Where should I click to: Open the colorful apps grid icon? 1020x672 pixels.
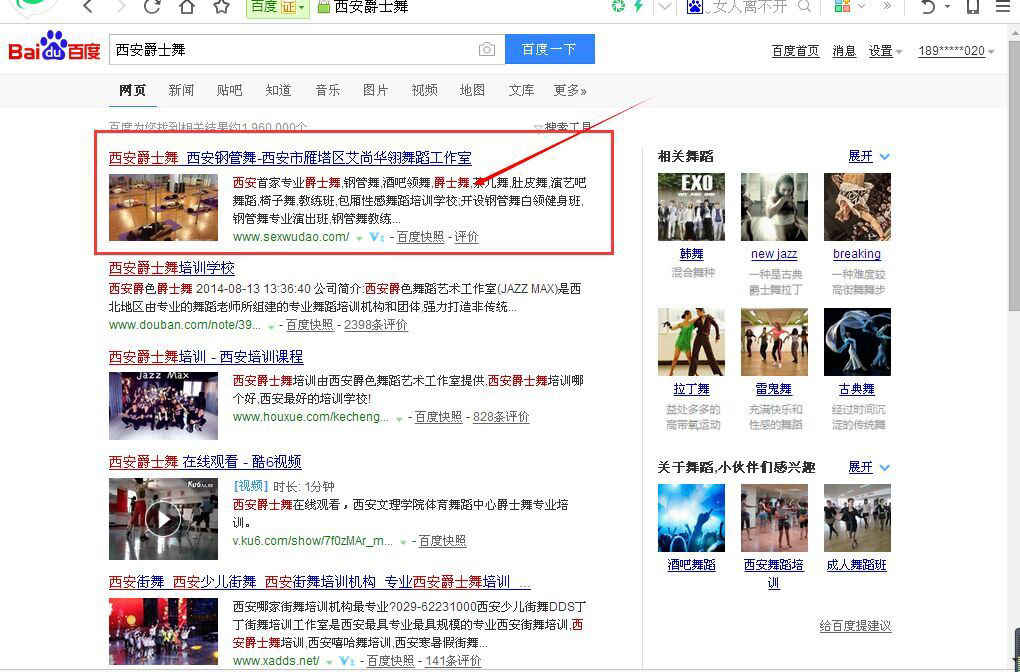click(x=842, y=7)
